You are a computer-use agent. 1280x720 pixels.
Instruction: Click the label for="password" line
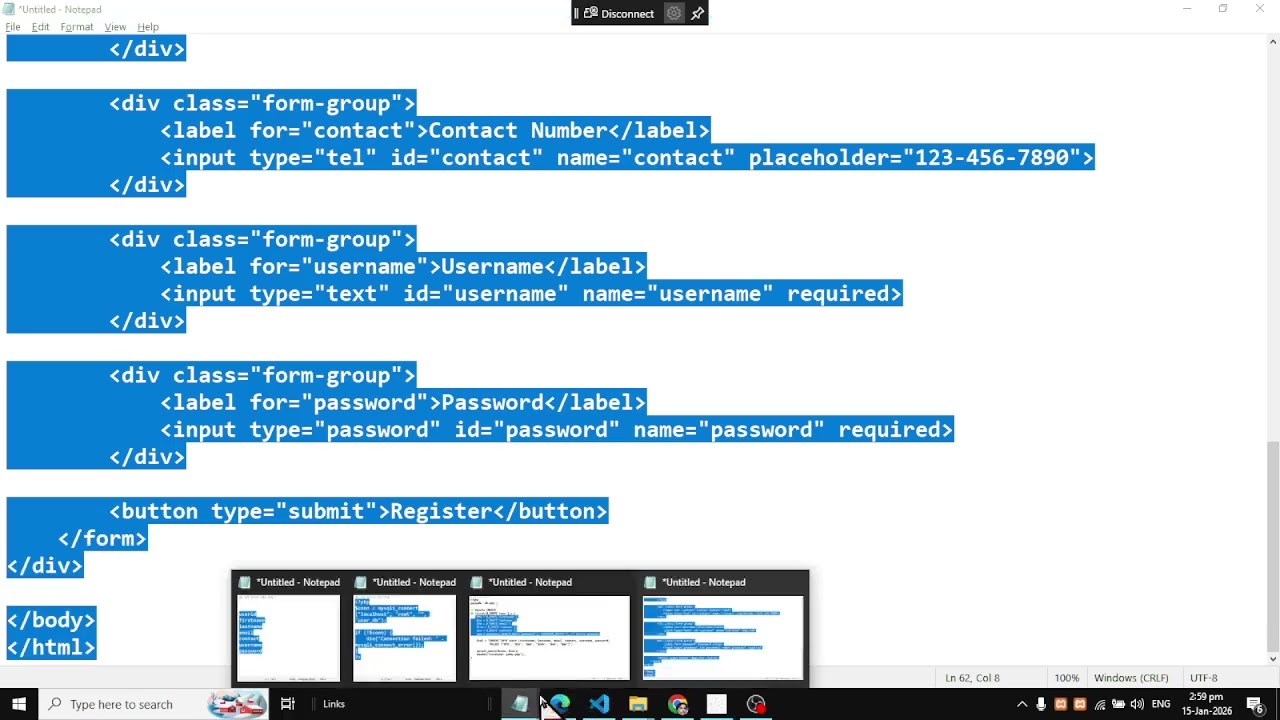pos(403,403)
